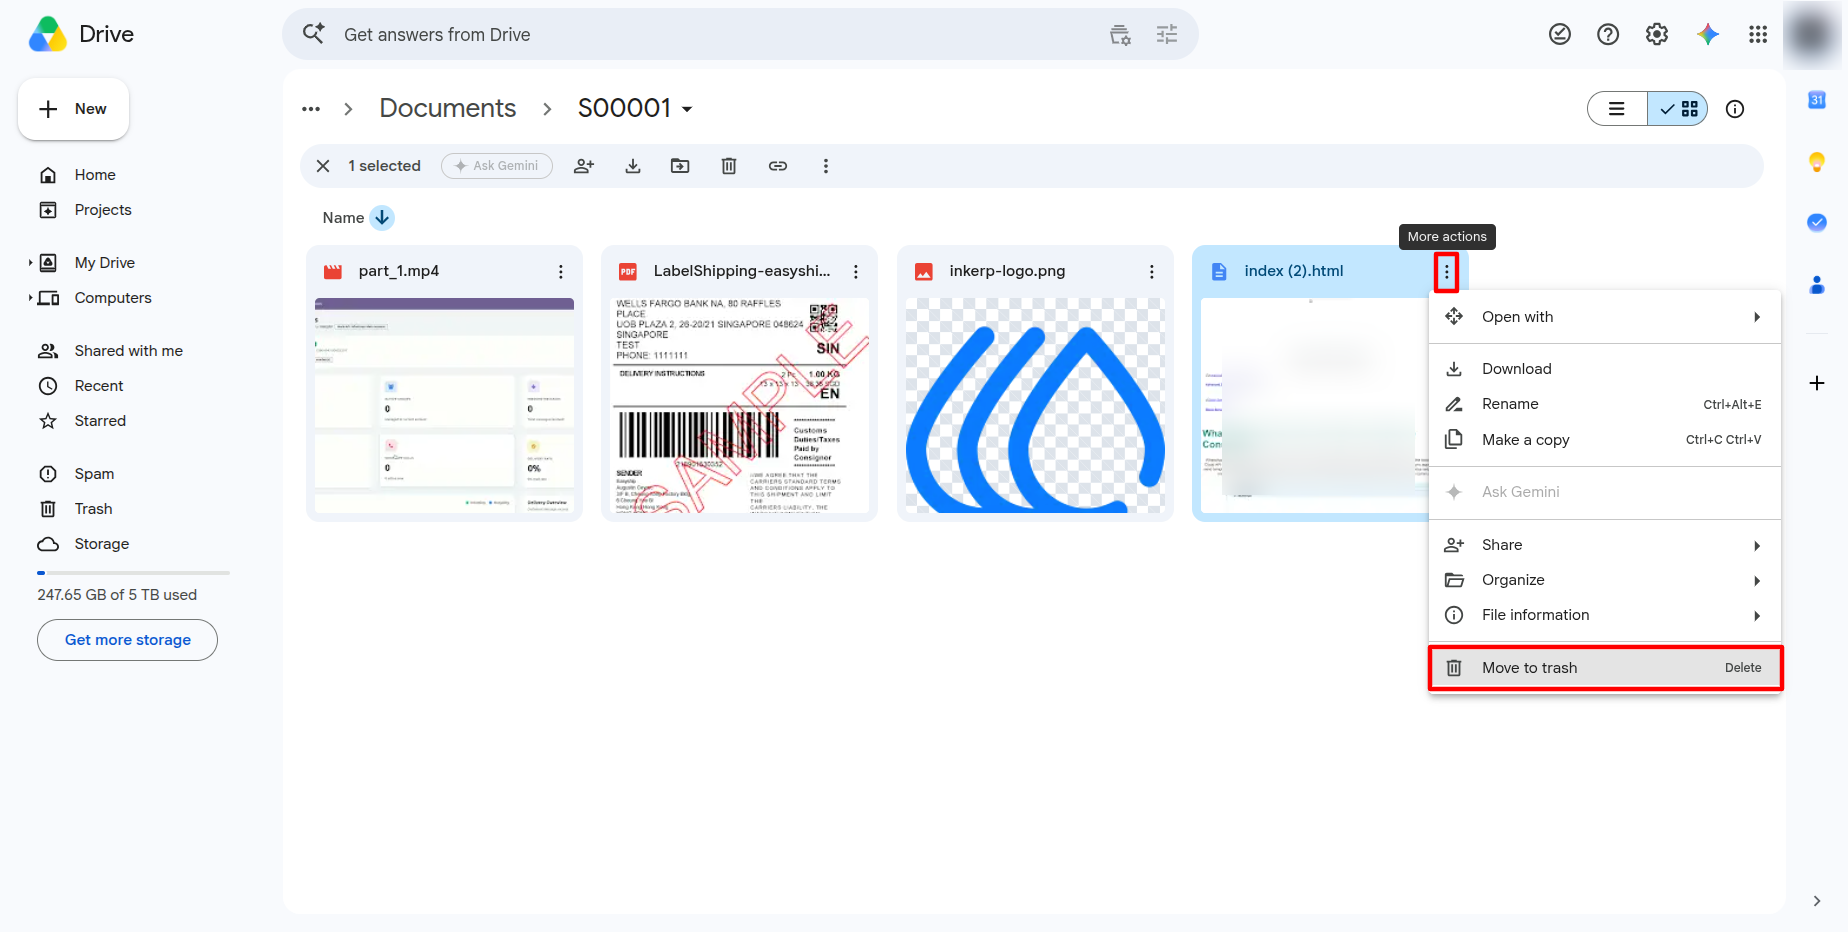Screen dimensions: 1848x932
Task: Choose Download in the context menu
Action: [1605, 369]
